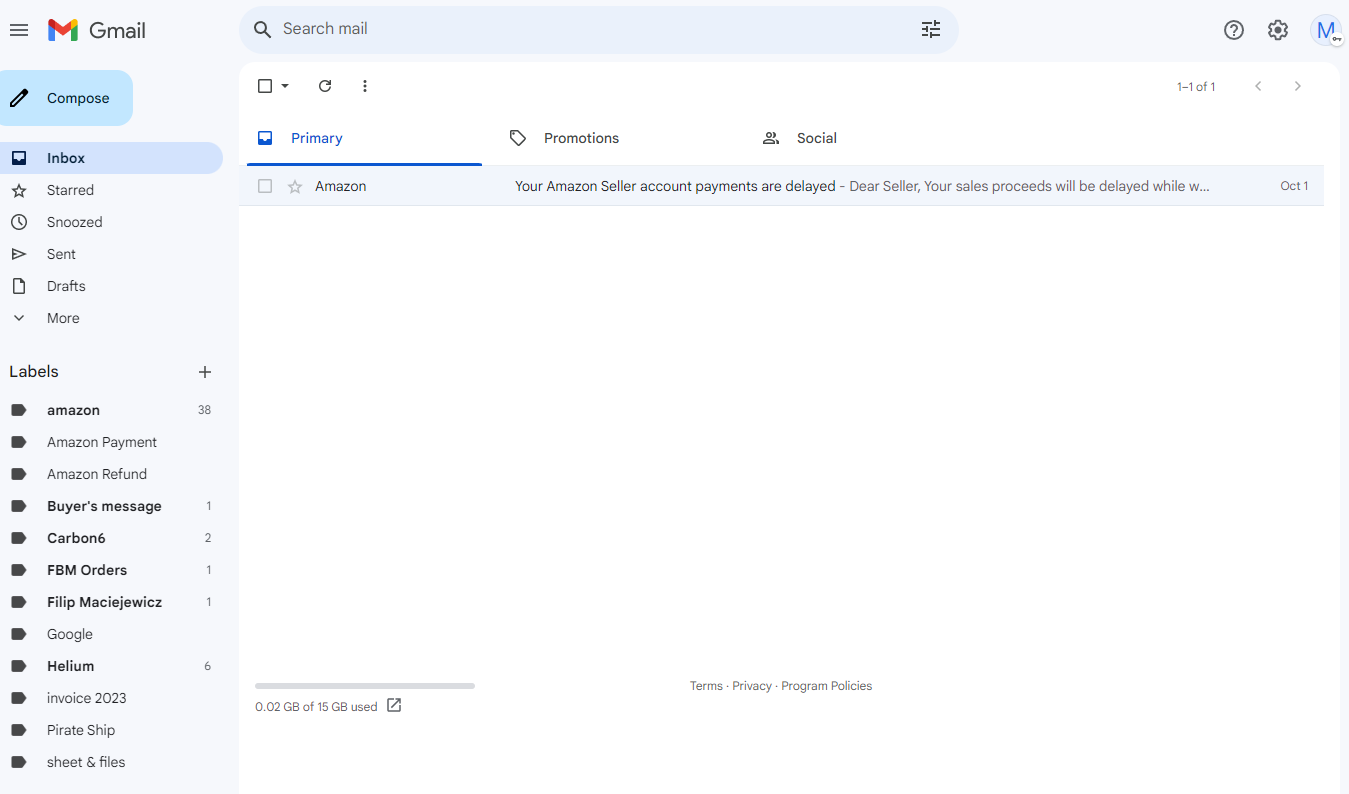Click the Oct 1 date
Viewport: 1349px width, 794px height.
point(1294,186)
